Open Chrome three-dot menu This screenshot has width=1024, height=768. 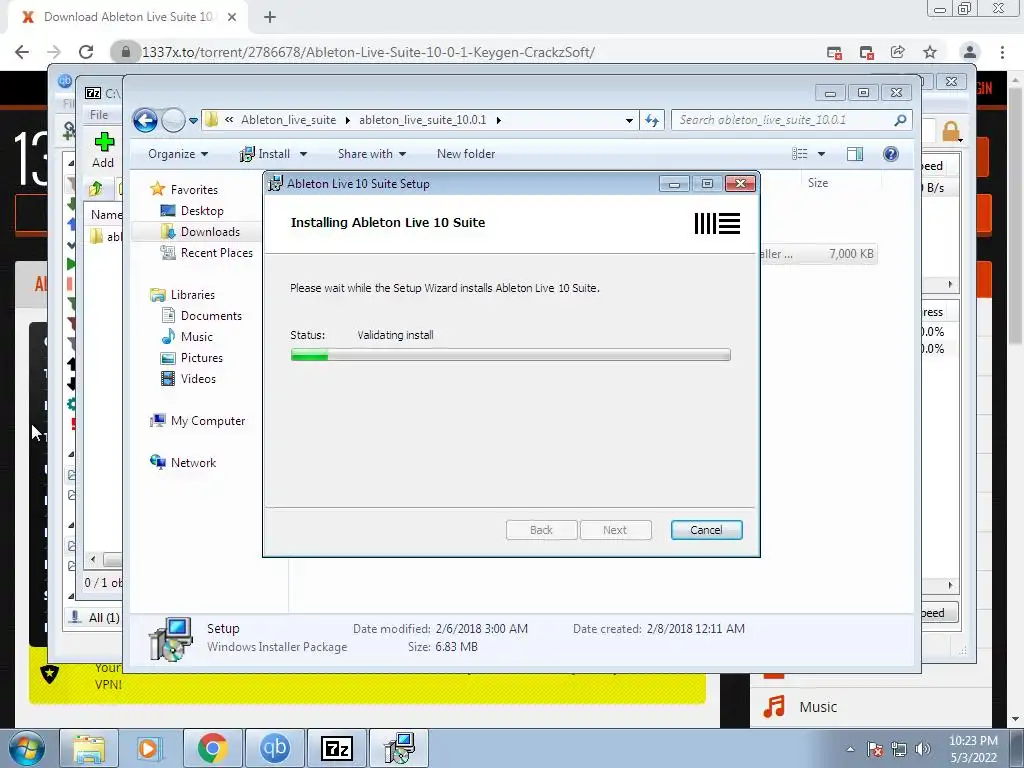pos(1002,52)
